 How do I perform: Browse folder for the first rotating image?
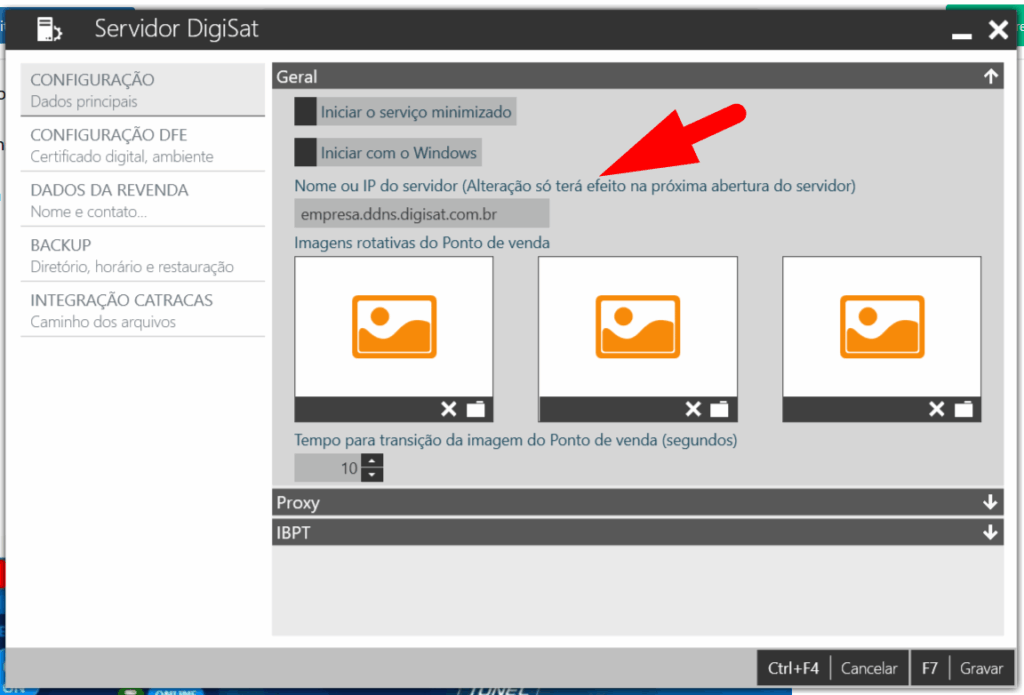point(475,408)
